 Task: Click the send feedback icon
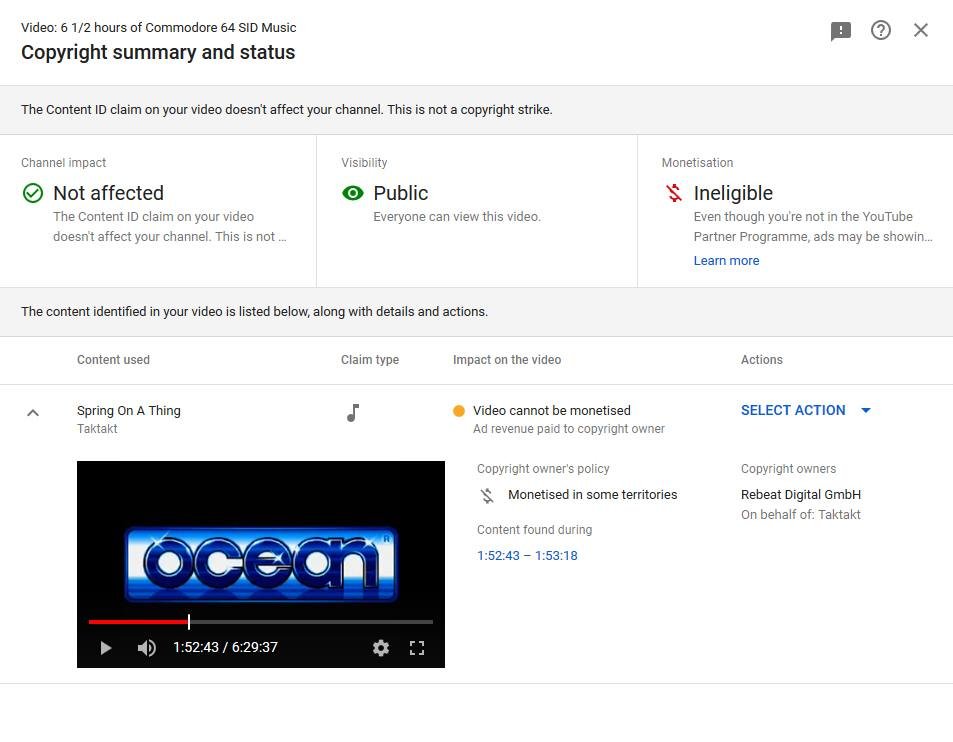(x=841, y=31)
